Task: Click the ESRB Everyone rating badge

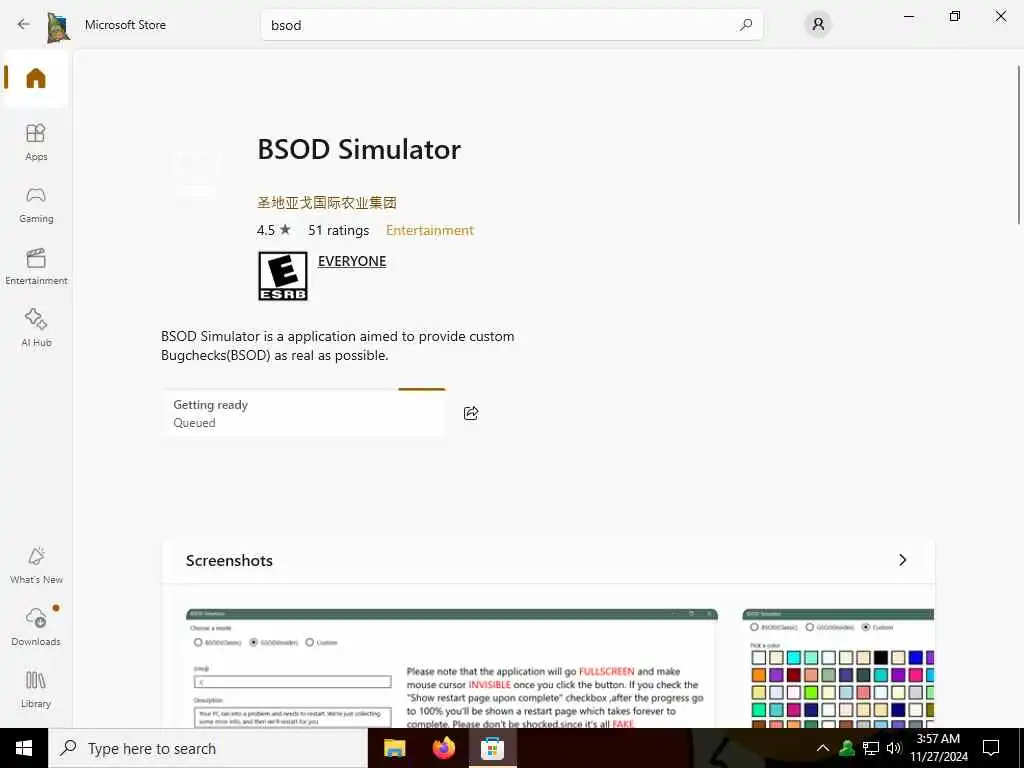Action: pos(283,276)
